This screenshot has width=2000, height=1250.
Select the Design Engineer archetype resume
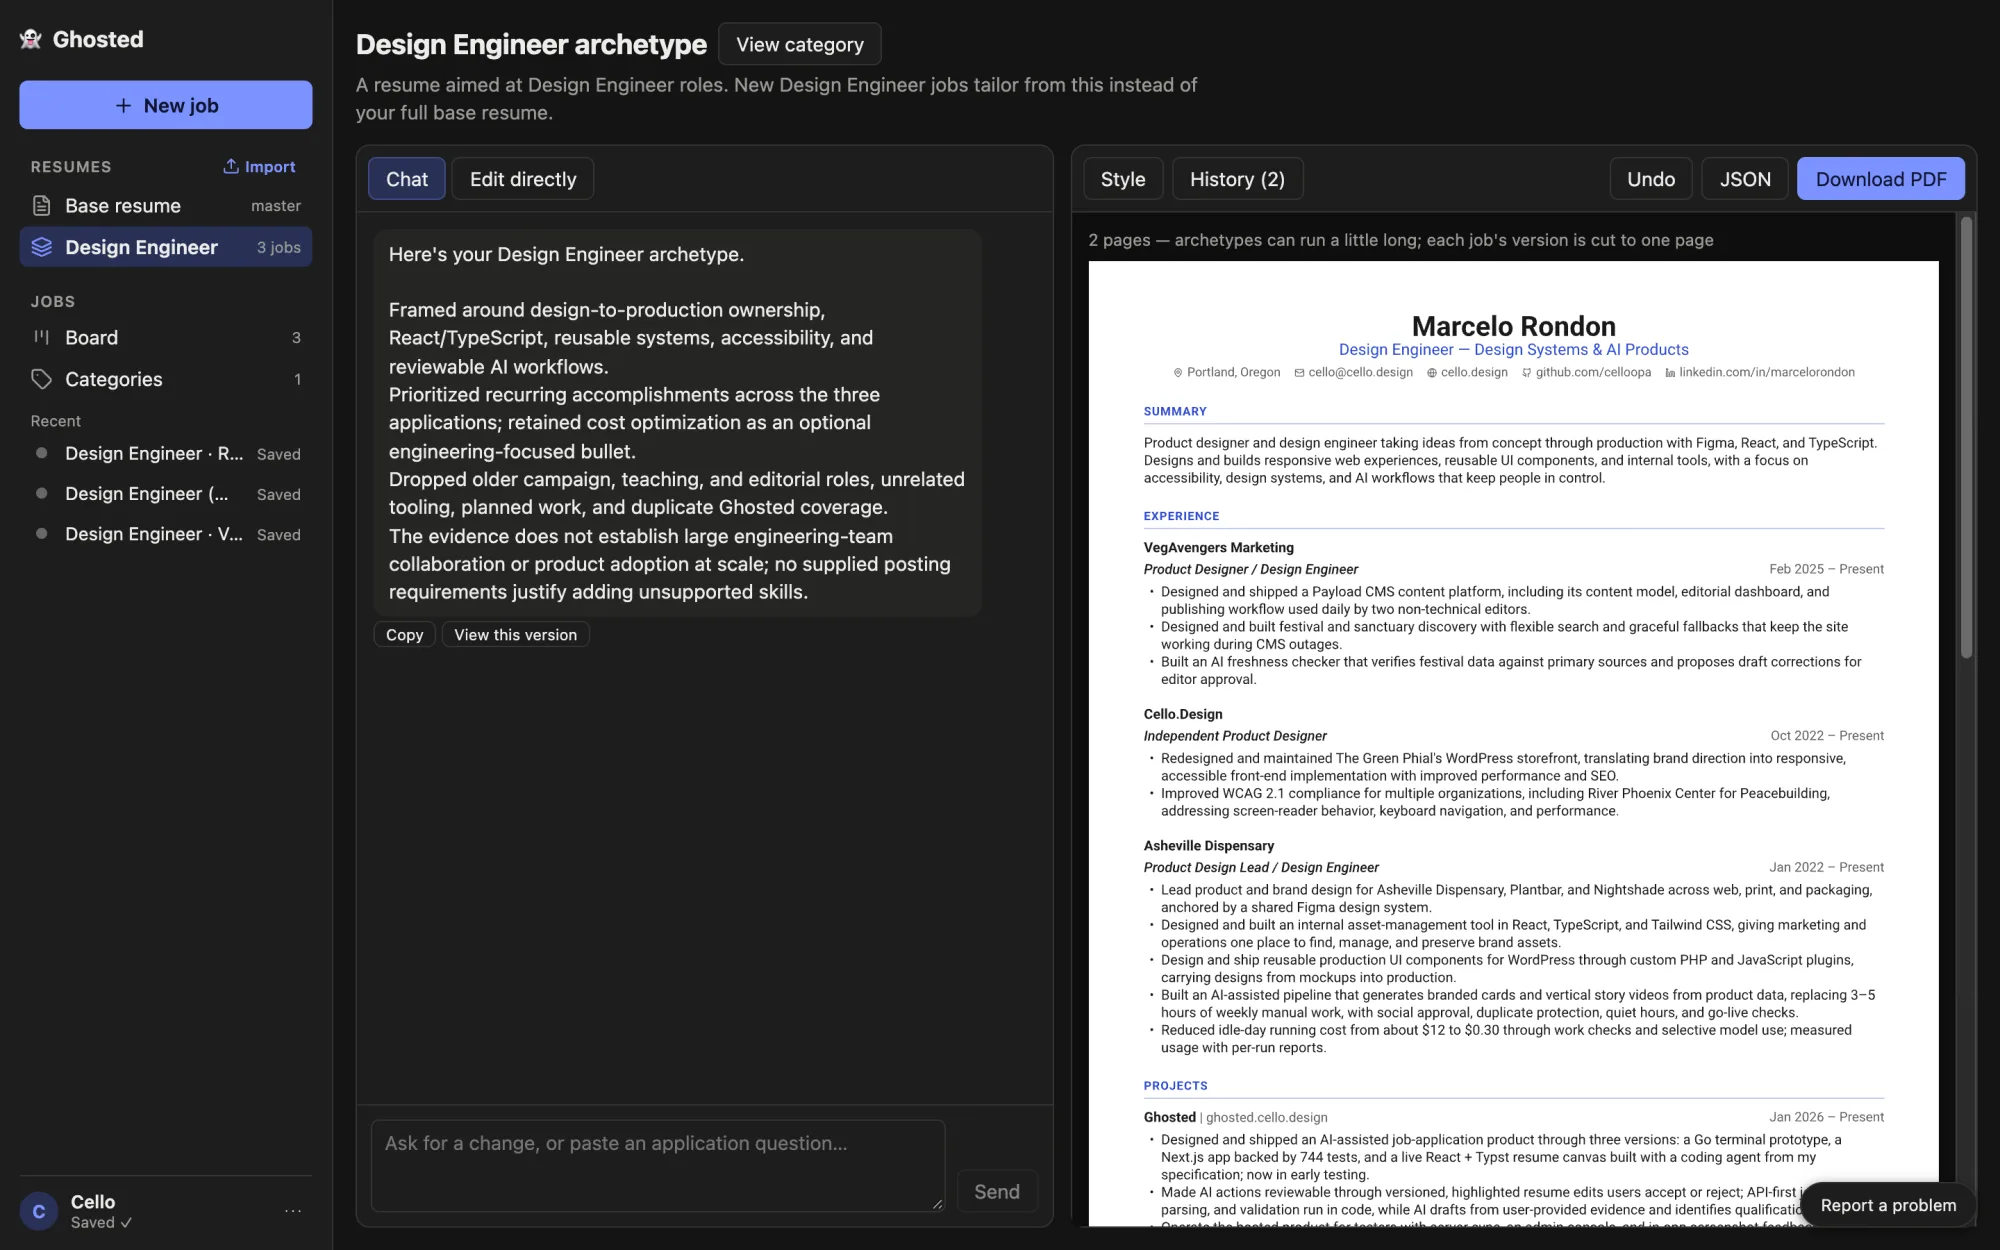coord(166,247)
